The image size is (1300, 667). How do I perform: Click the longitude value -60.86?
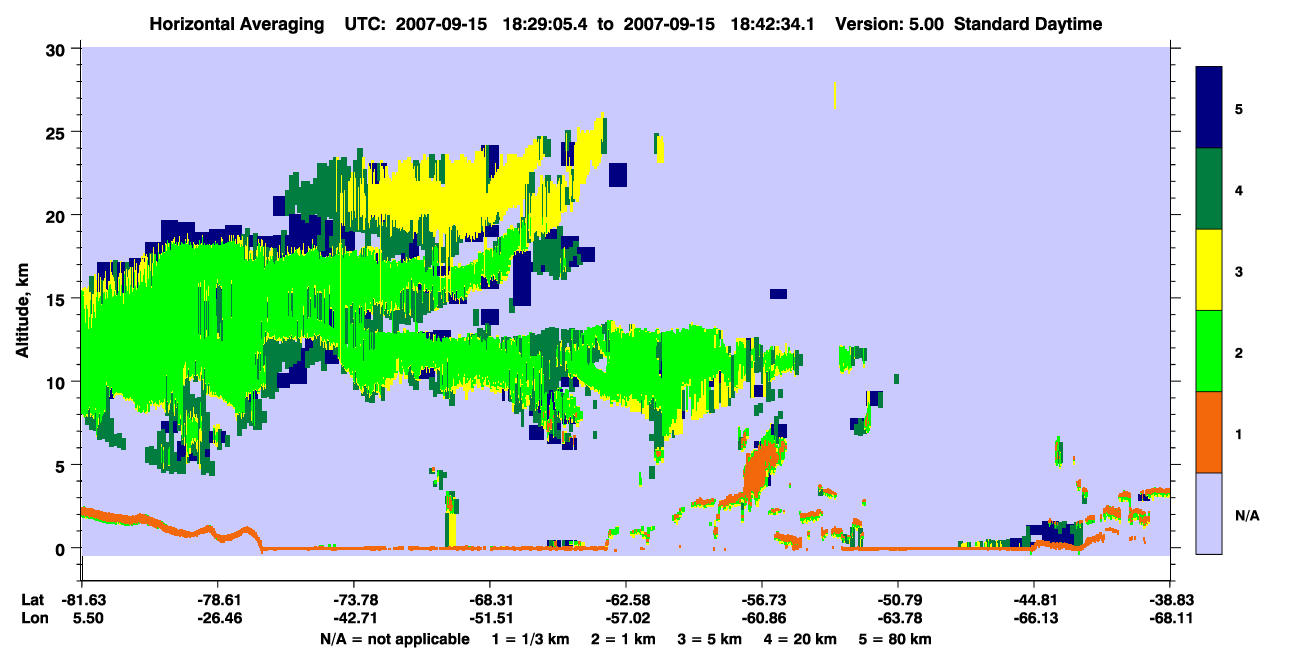pos(762,619)
